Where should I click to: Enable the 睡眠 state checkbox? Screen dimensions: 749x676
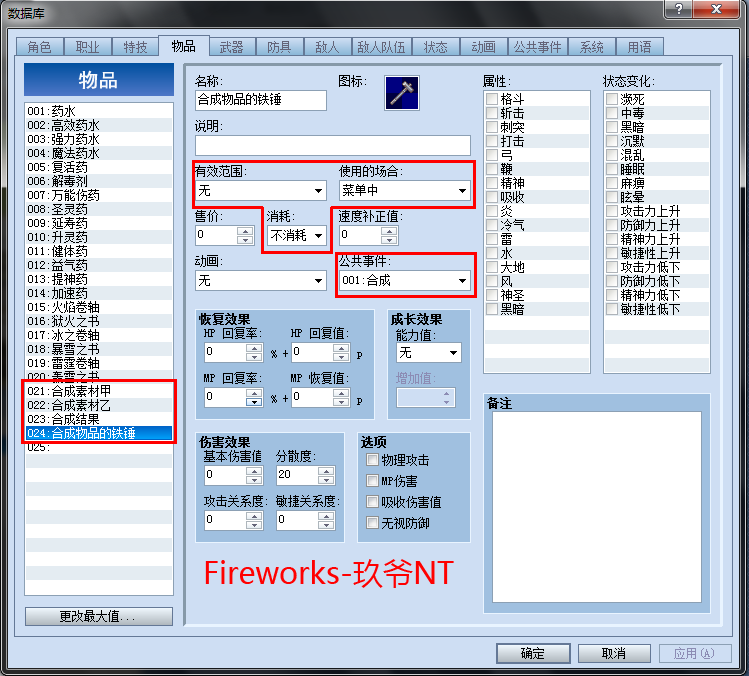coord(612,169)
